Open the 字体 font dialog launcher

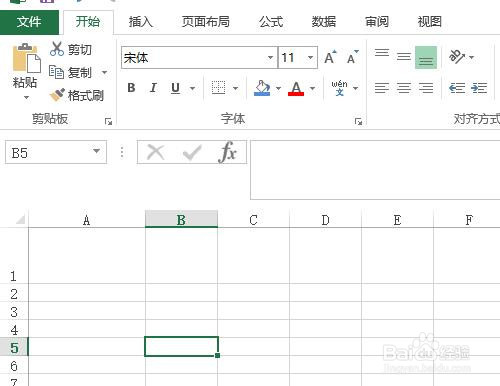point(358,122)
